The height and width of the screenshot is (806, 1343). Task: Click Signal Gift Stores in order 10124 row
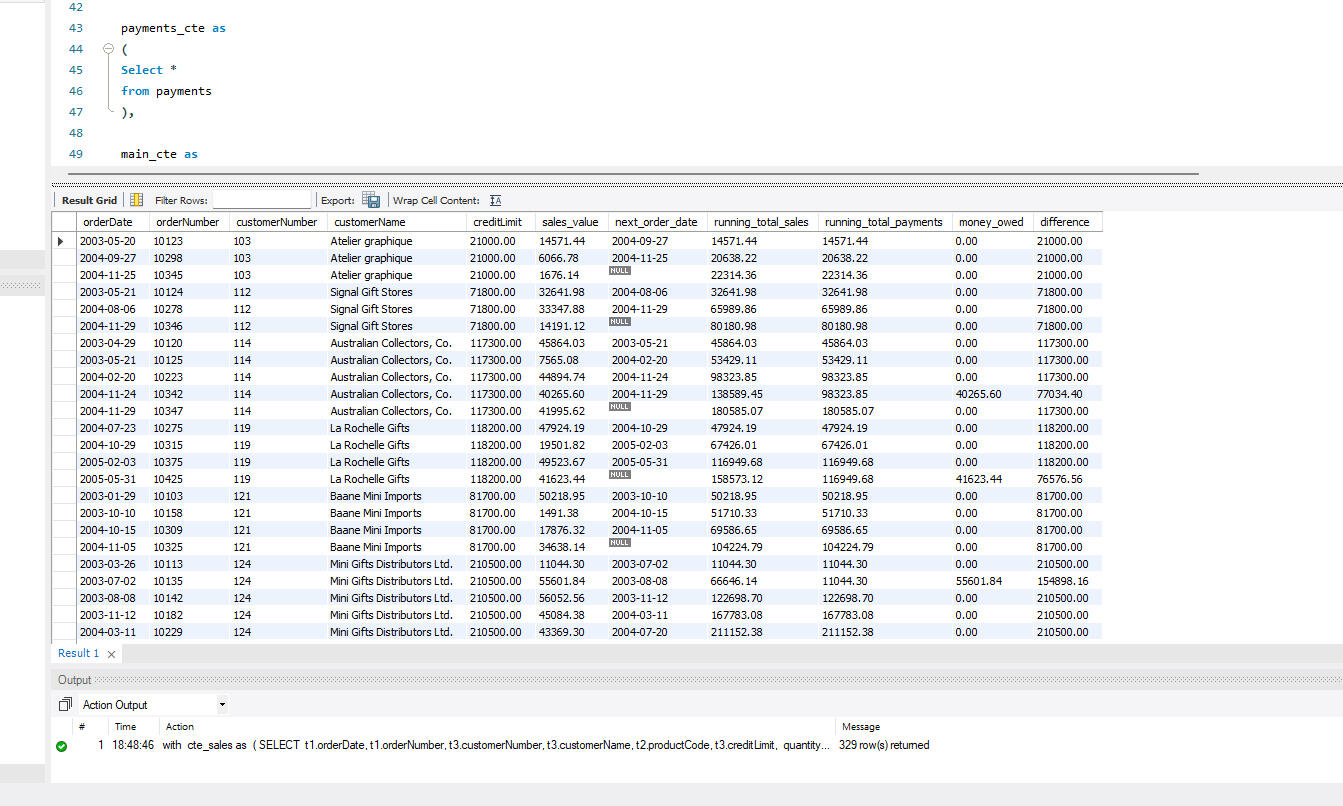(371, 292)
